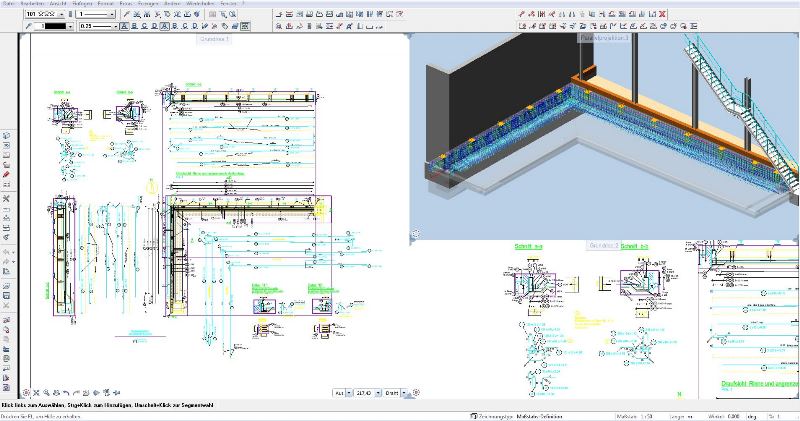Click the Maßstab 1:50 status field
This screenshot has width=800, height=421.
click(634, 417)
